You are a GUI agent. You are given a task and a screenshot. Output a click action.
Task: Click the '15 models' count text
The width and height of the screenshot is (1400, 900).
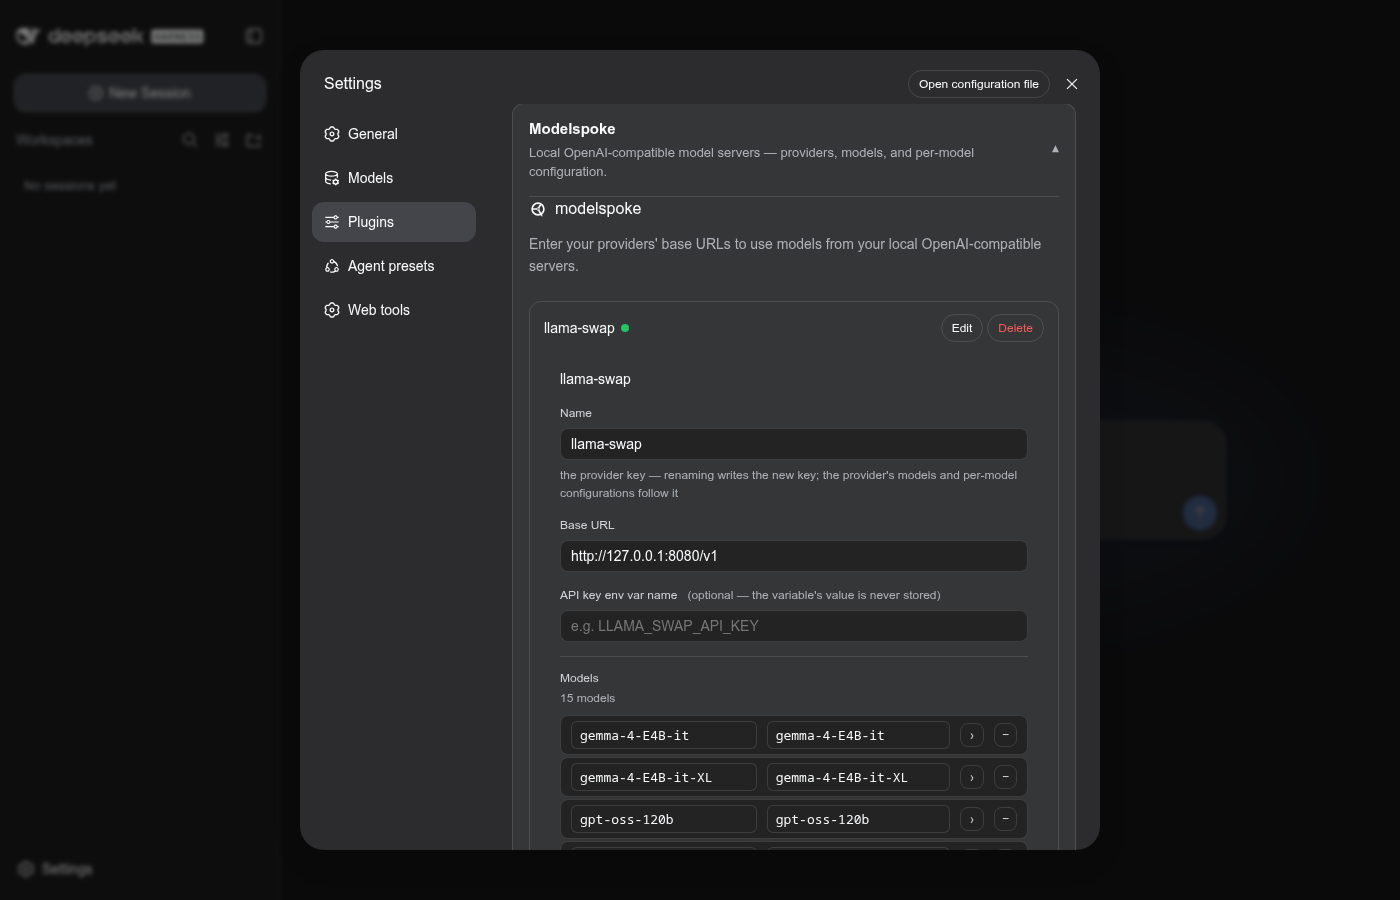coord(588,698)
